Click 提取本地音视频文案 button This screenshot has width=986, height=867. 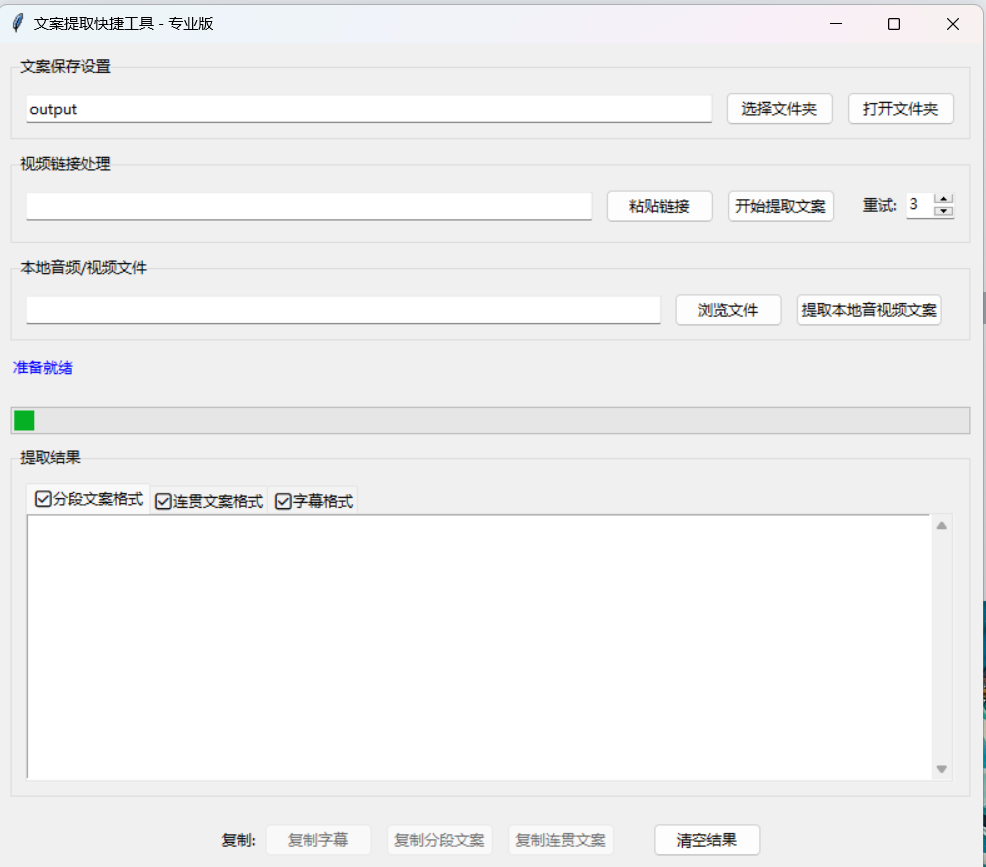(868, 310)
